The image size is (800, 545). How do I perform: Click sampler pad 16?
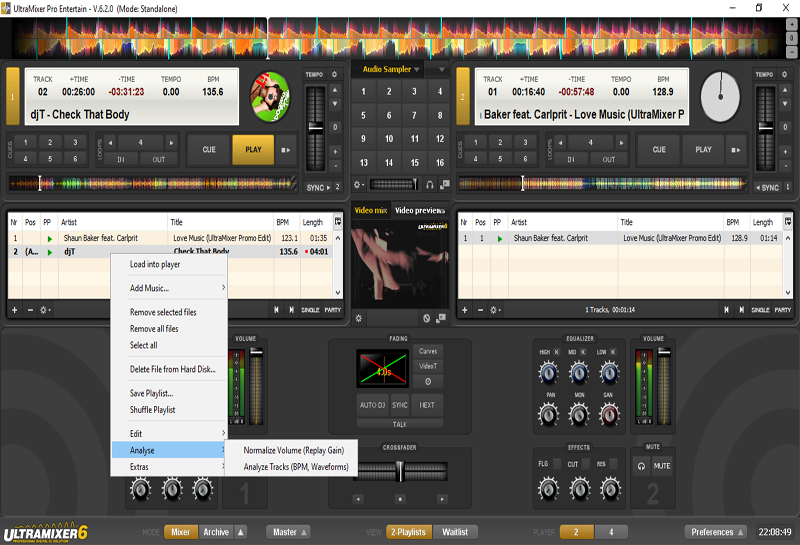(x=440, y=163)
